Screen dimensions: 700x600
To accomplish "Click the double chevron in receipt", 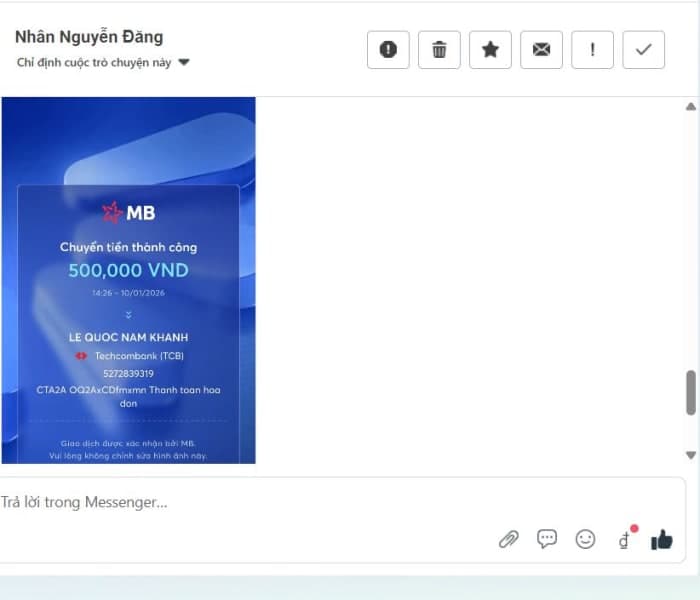I will (x=129, y=315).
